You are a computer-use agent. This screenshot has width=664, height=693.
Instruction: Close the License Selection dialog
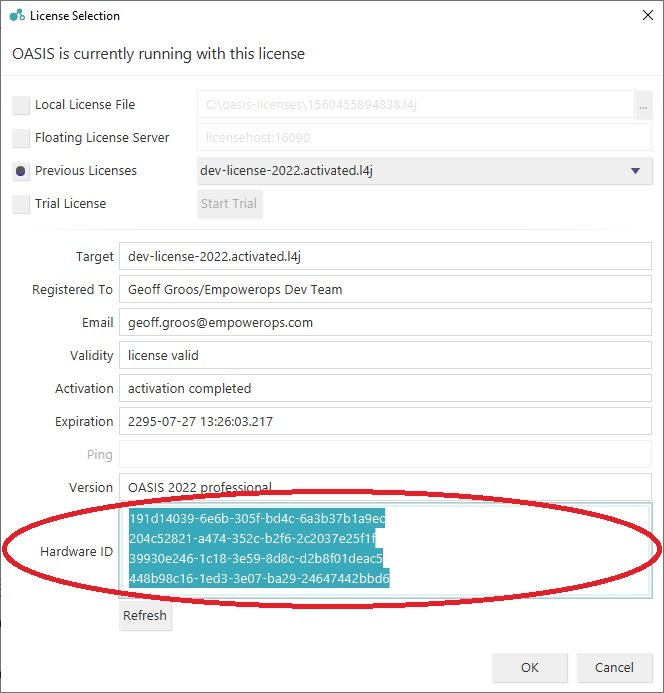pos(648,15)
